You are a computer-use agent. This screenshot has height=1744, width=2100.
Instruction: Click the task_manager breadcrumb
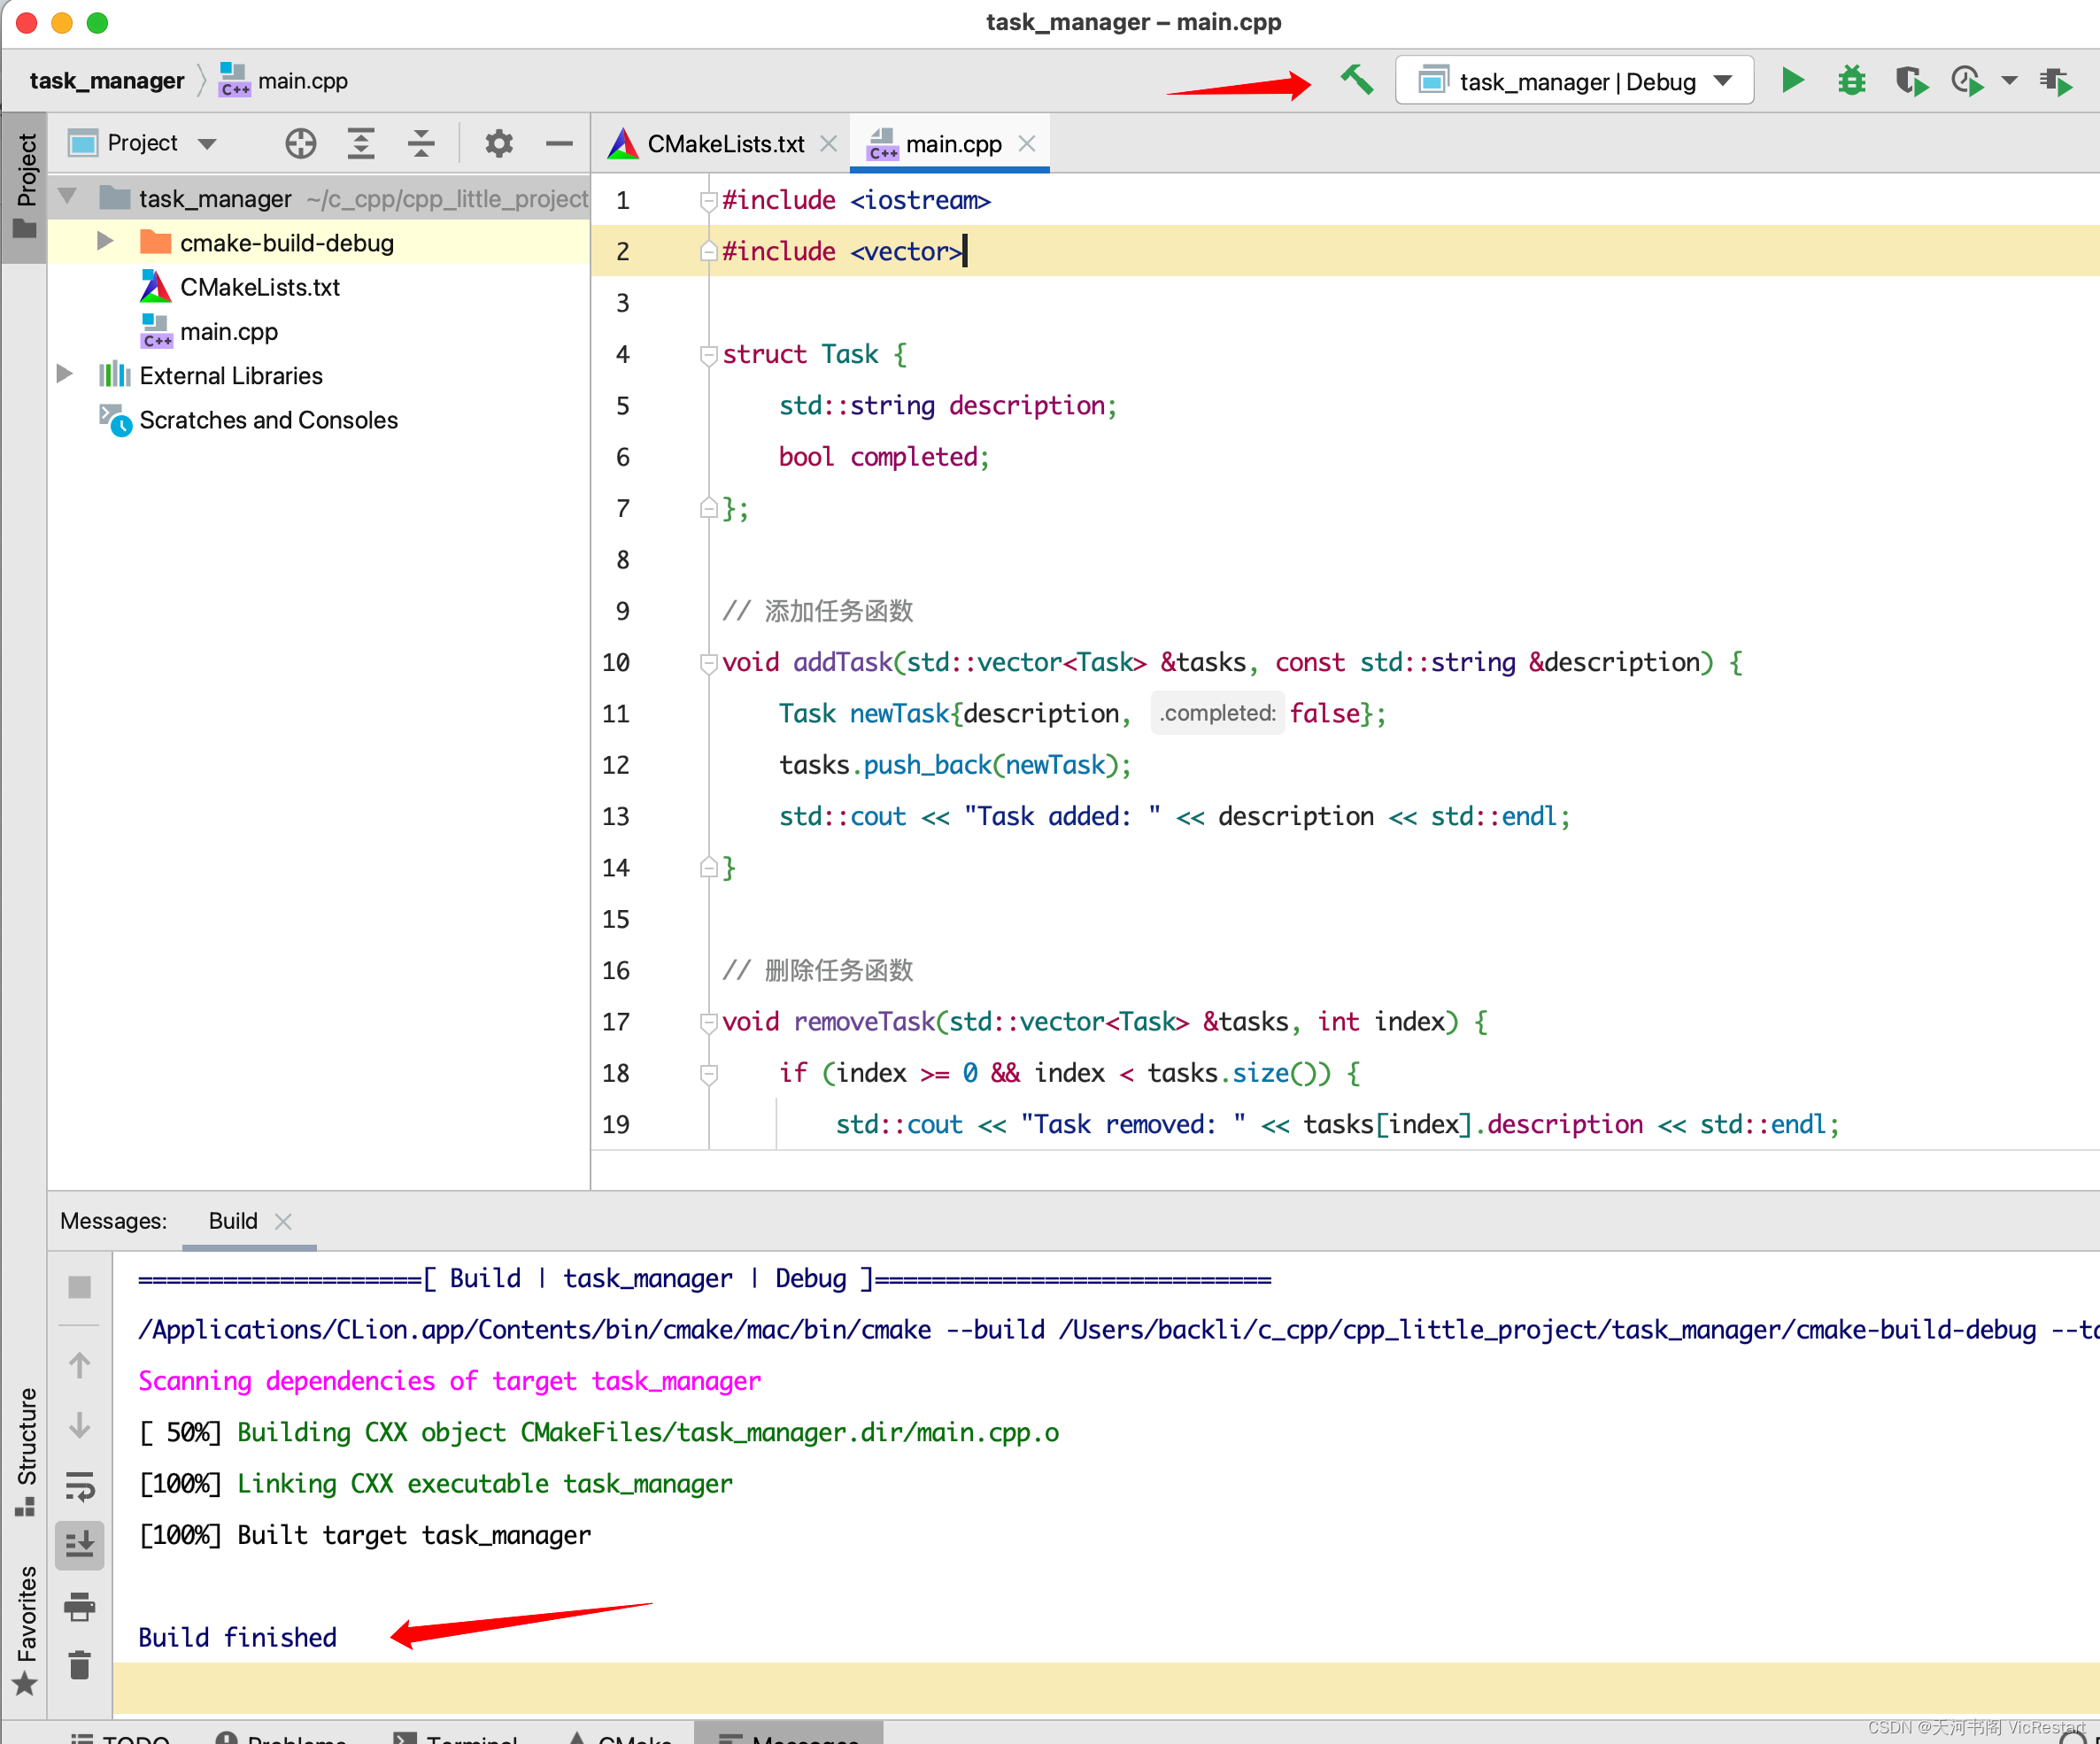tap(106, 80)
